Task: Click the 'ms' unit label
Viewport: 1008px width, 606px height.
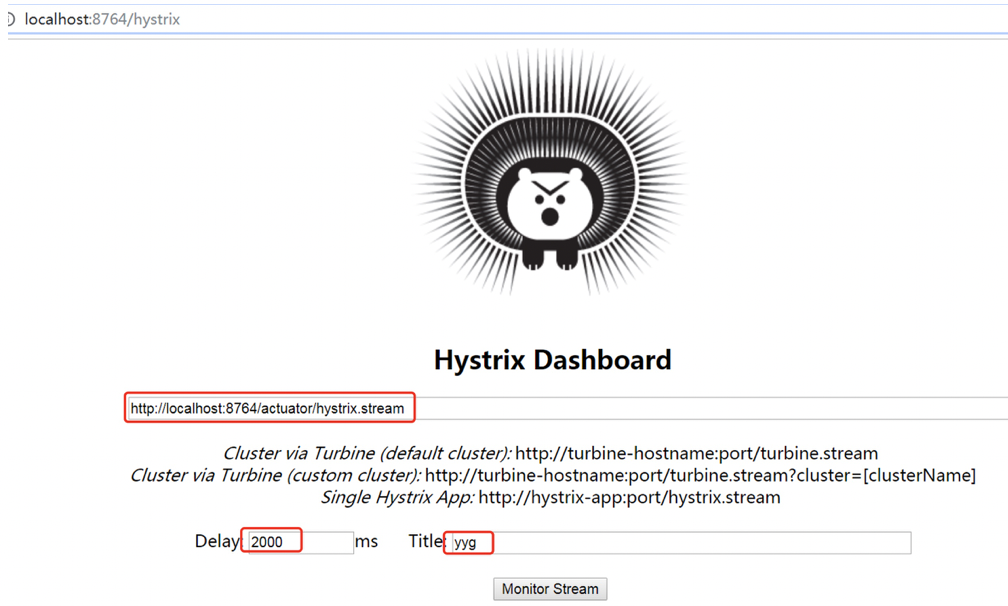Action: click(x=366, y=541)
